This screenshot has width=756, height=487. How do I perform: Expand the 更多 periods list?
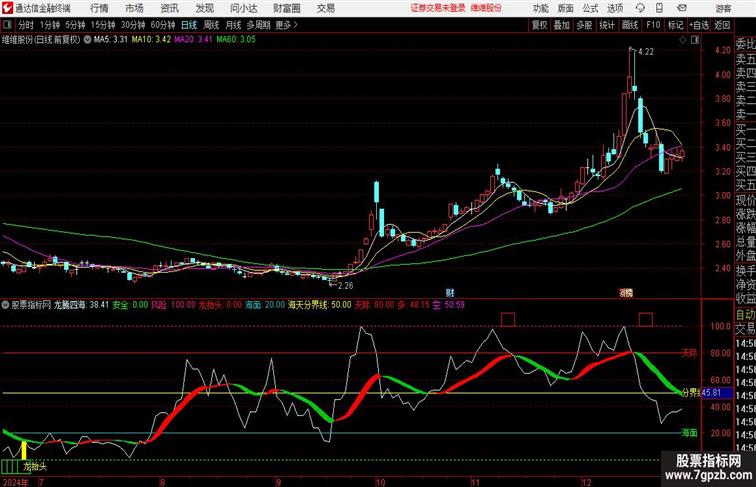point(286,25)
